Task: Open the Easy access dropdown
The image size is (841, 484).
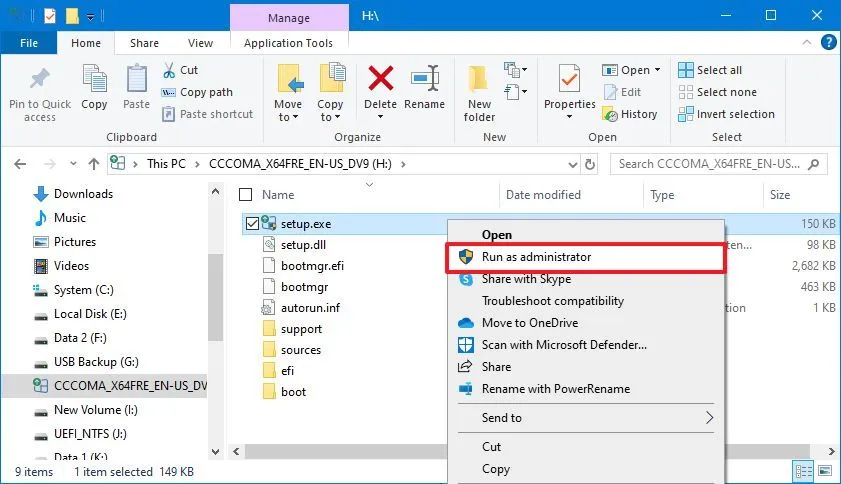Action: coord(515,92)
